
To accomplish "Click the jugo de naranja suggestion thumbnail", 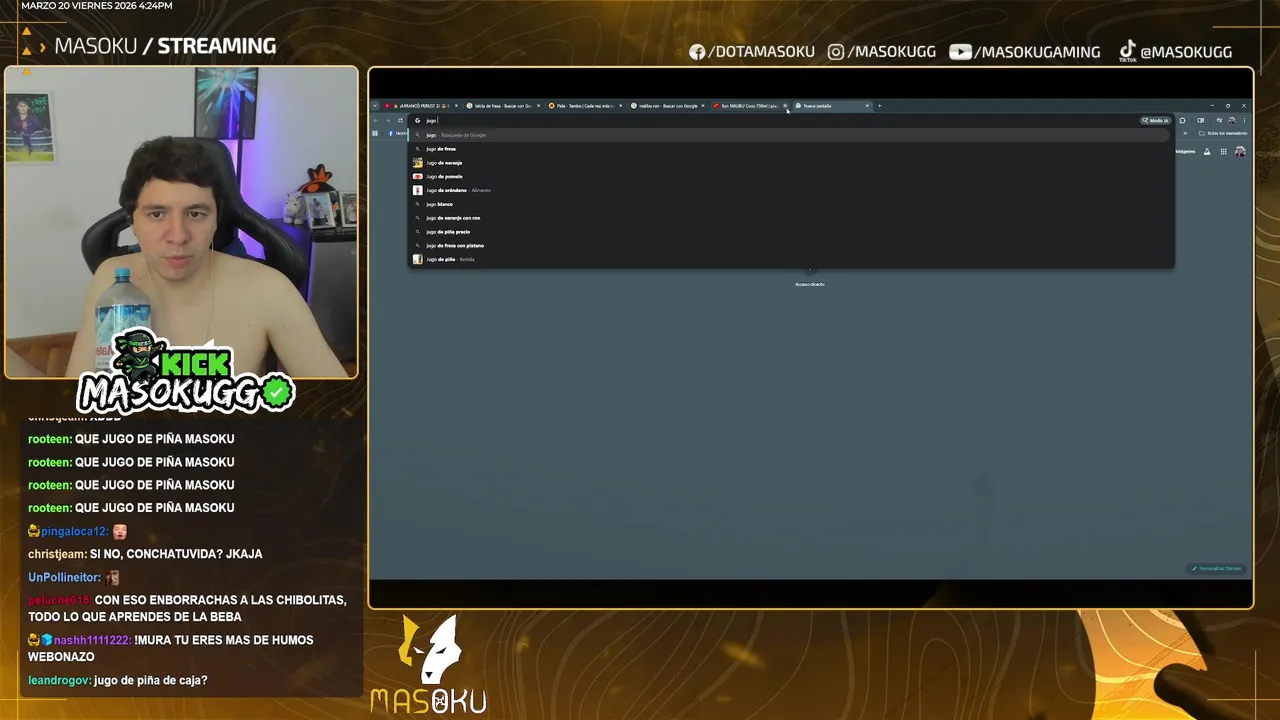I will 418,163.
